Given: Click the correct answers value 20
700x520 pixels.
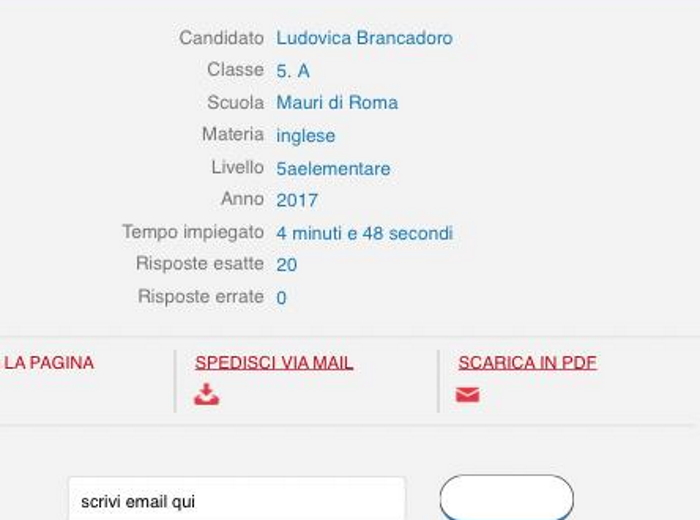Looking at the screenshot, I should [x=287, y=265].
